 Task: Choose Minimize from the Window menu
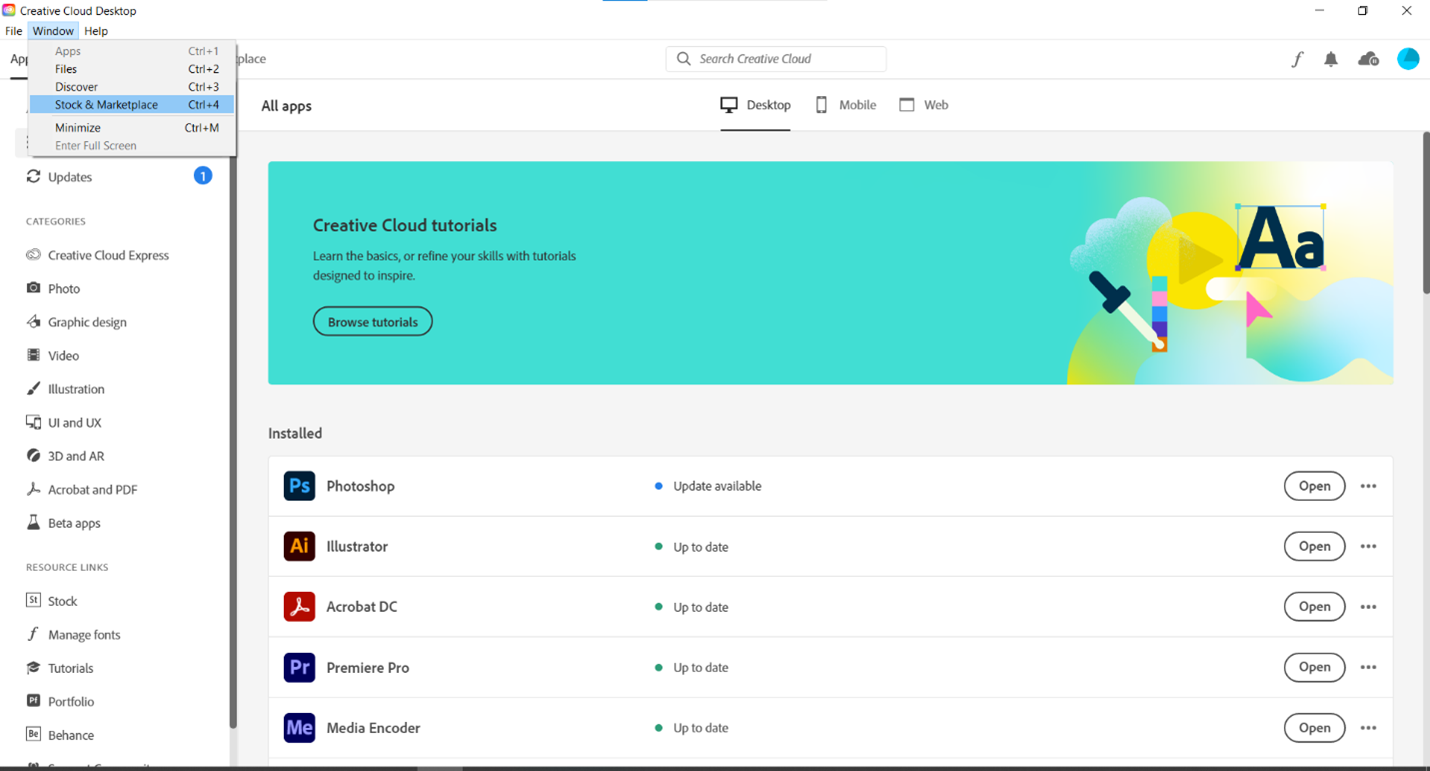(132, 127)
